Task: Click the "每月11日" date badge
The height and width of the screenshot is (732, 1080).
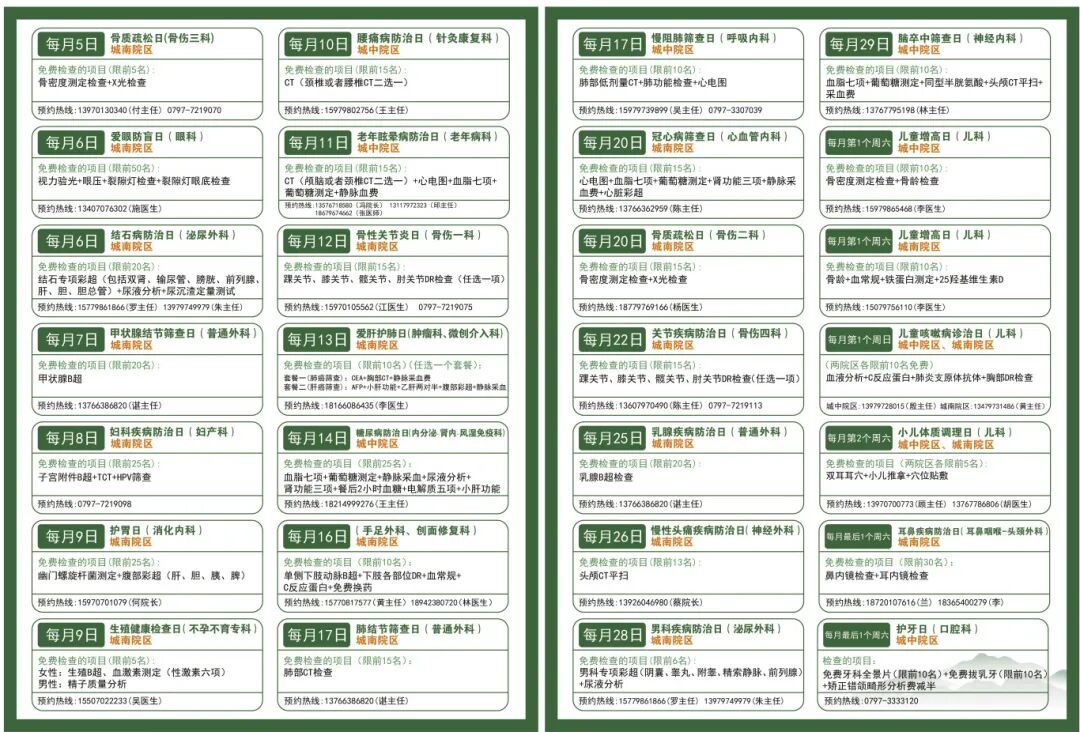Action: (x=317, y=143)
